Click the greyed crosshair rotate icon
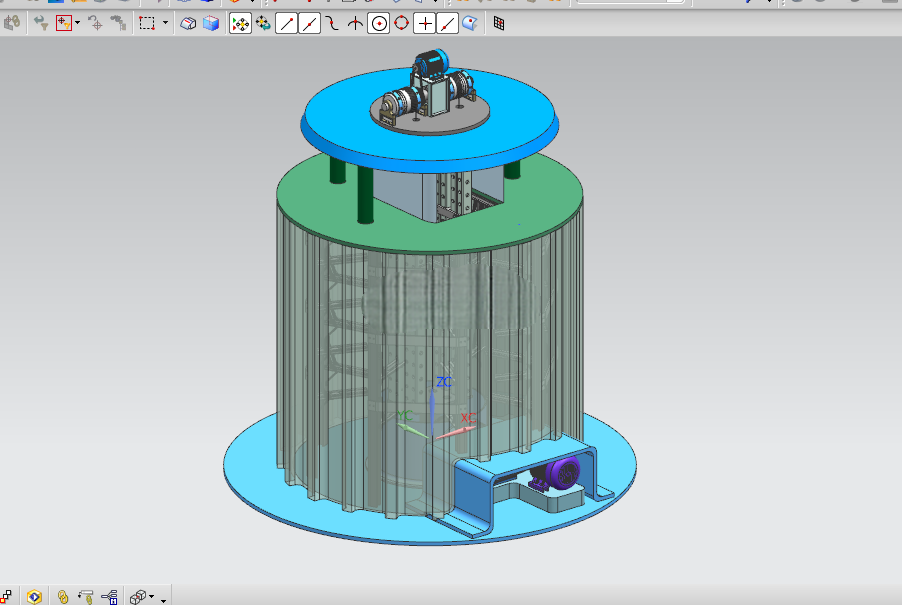 click(x=95, y=23)
